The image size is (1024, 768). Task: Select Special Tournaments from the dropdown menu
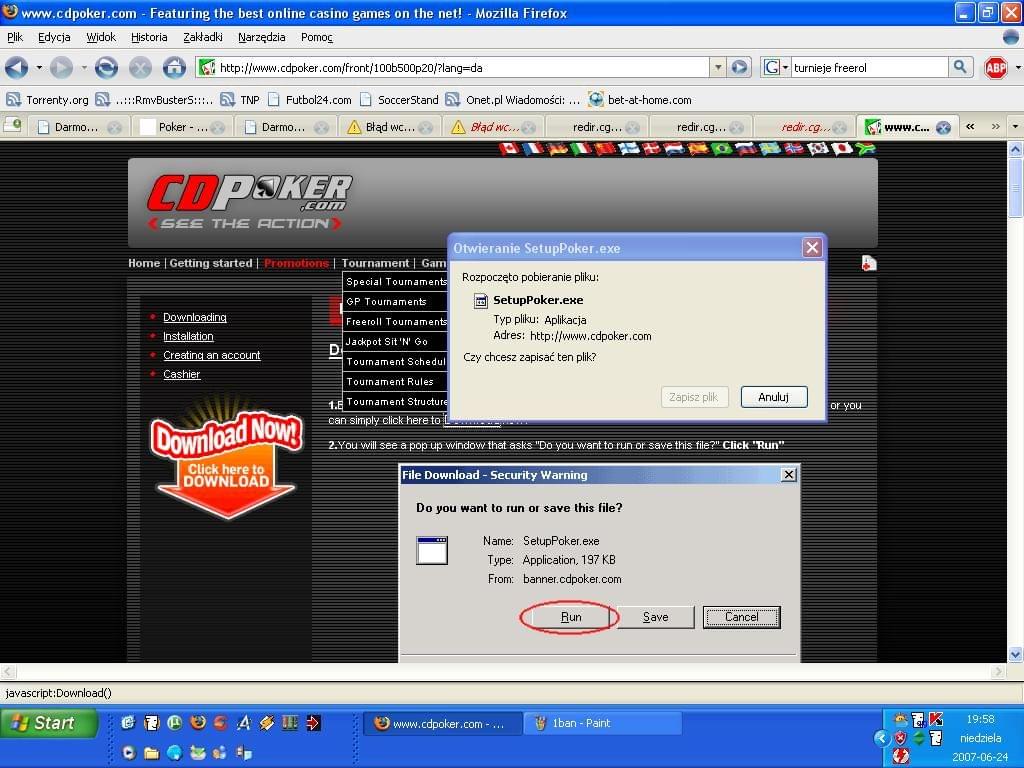[x=396, y=281]
